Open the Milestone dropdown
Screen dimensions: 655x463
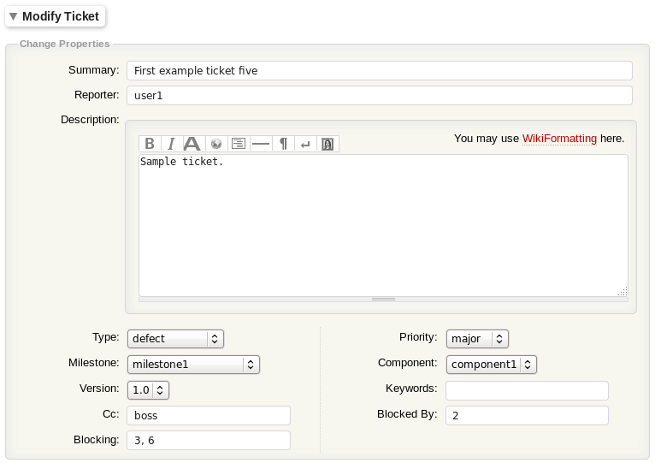click(193, 364)
